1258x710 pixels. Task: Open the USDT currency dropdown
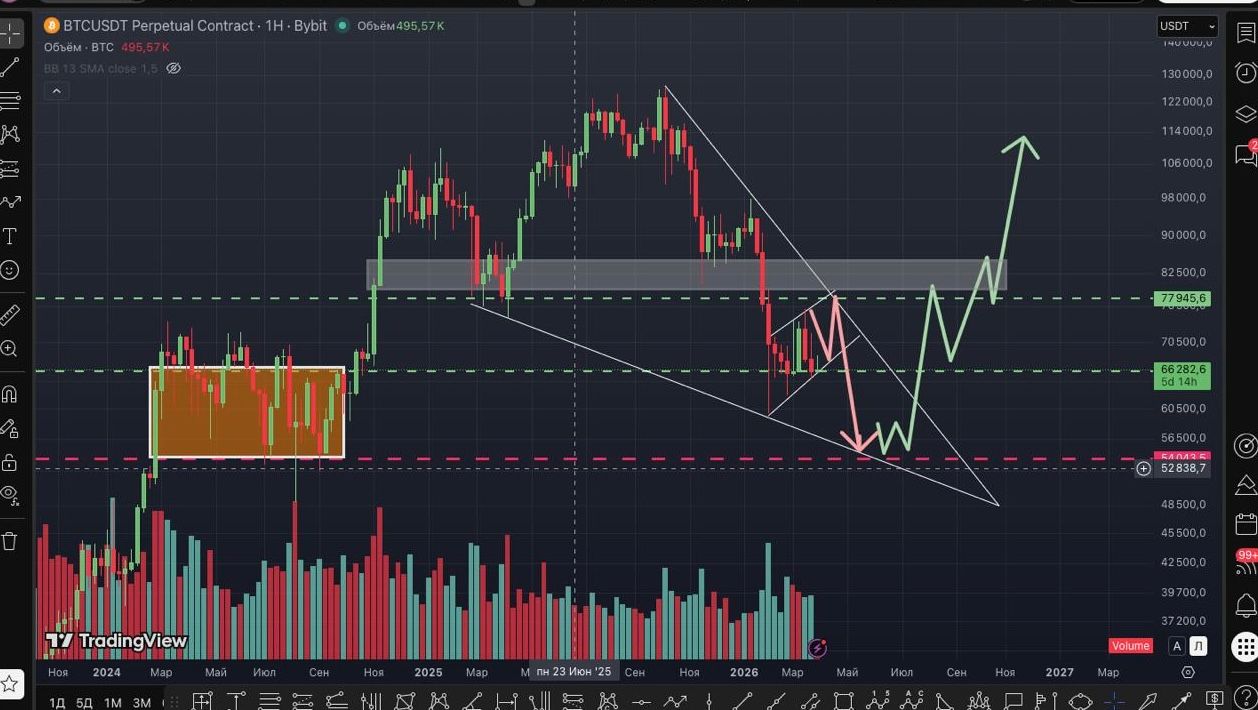tap(1187, 27)
